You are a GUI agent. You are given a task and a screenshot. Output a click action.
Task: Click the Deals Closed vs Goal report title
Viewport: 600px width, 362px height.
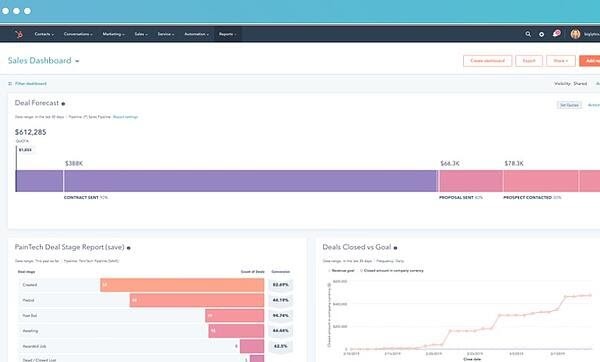[x=357, y=247]
